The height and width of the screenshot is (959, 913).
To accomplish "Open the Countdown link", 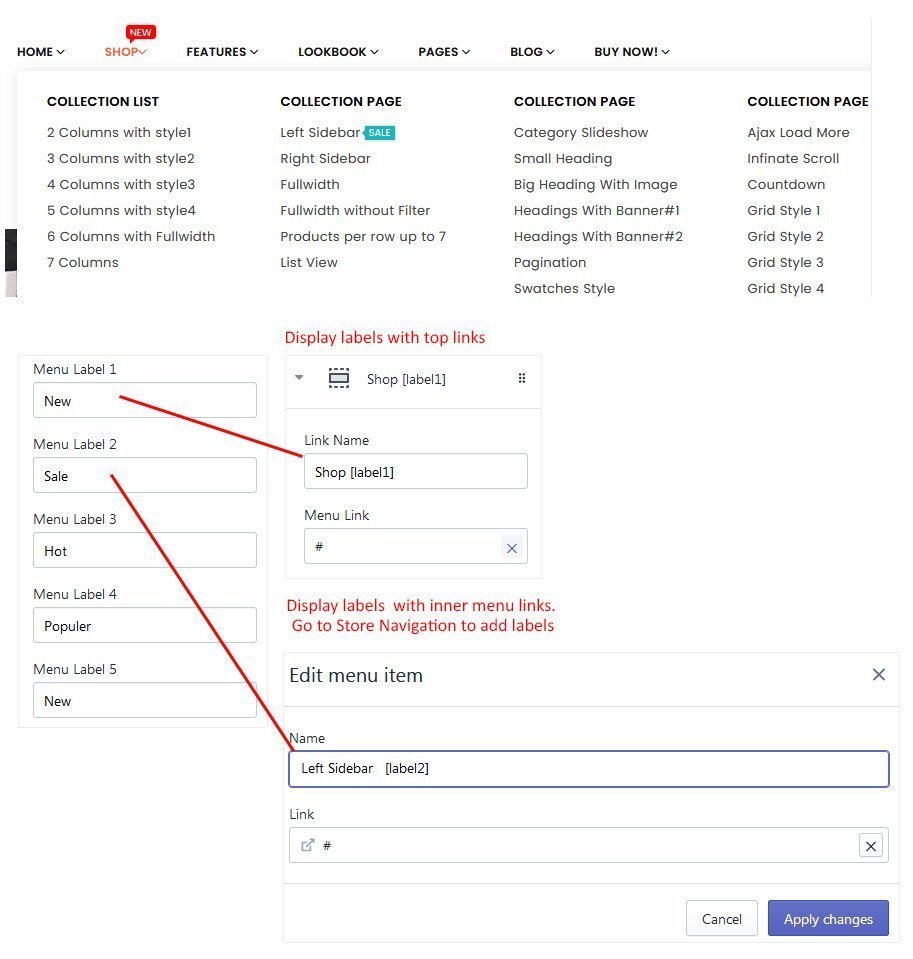I will click(x=786, y=184).
